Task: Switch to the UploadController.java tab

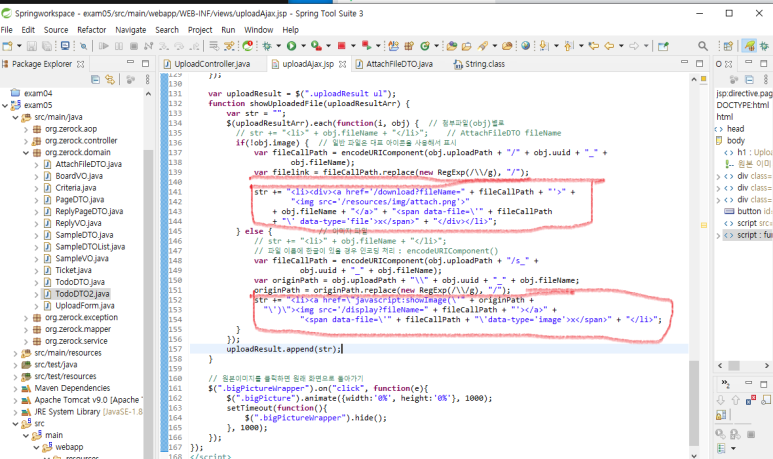Action: 212,64
